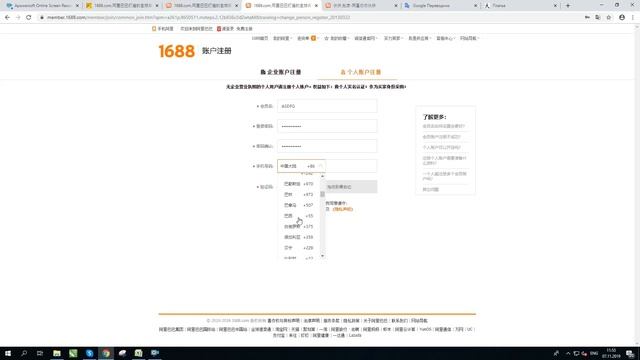Open Task View on the taskbar

pos(40,353)
